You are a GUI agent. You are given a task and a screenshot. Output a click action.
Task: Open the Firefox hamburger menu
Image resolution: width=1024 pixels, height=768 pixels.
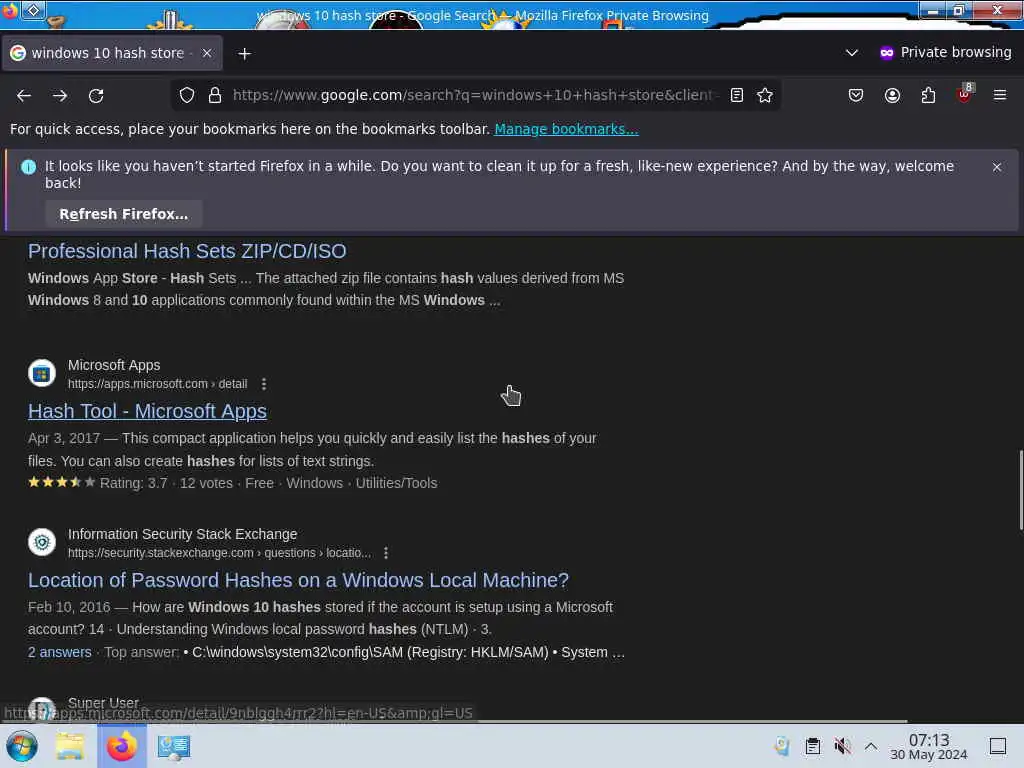[x=1000, y=95]
